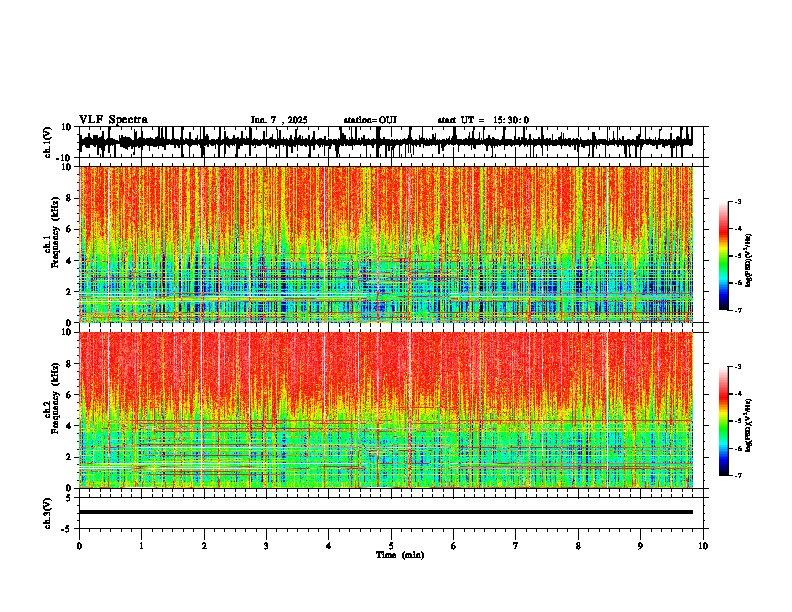Click the ch.2 frequency spectrogram panel
Screen dimensions: 792x612
[385, 410]
